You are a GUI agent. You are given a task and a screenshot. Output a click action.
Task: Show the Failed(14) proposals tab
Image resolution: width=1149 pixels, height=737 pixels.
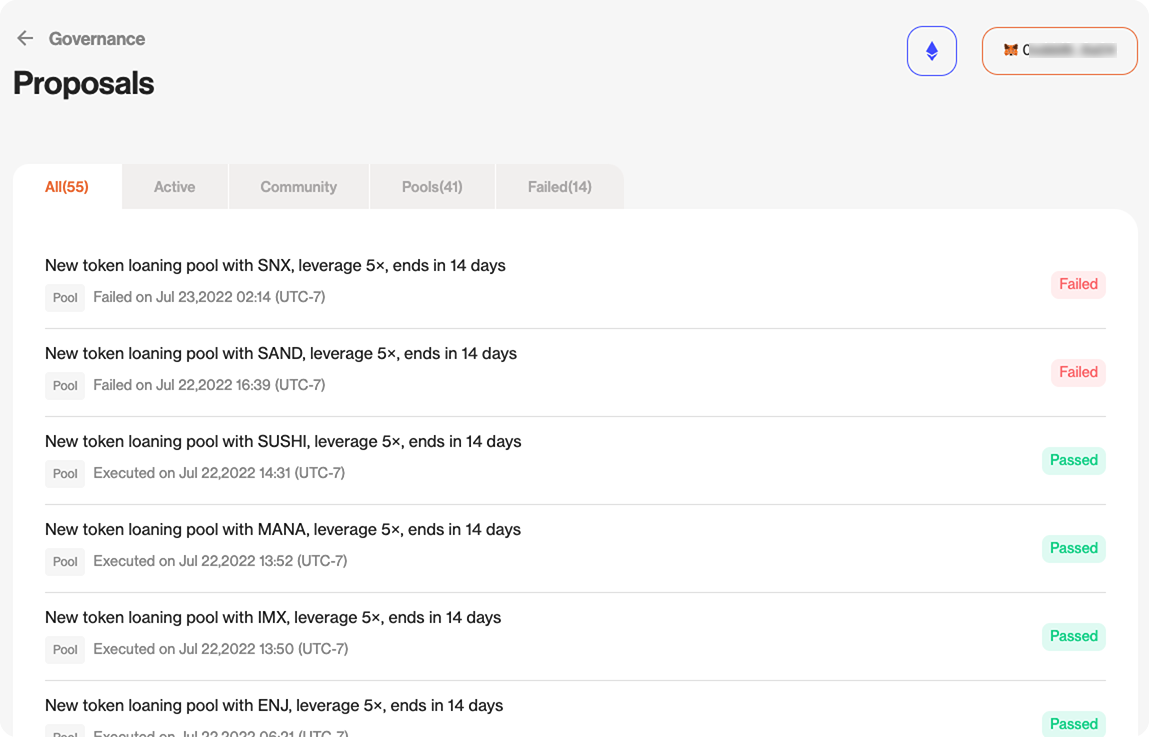(x=559, y=187)
